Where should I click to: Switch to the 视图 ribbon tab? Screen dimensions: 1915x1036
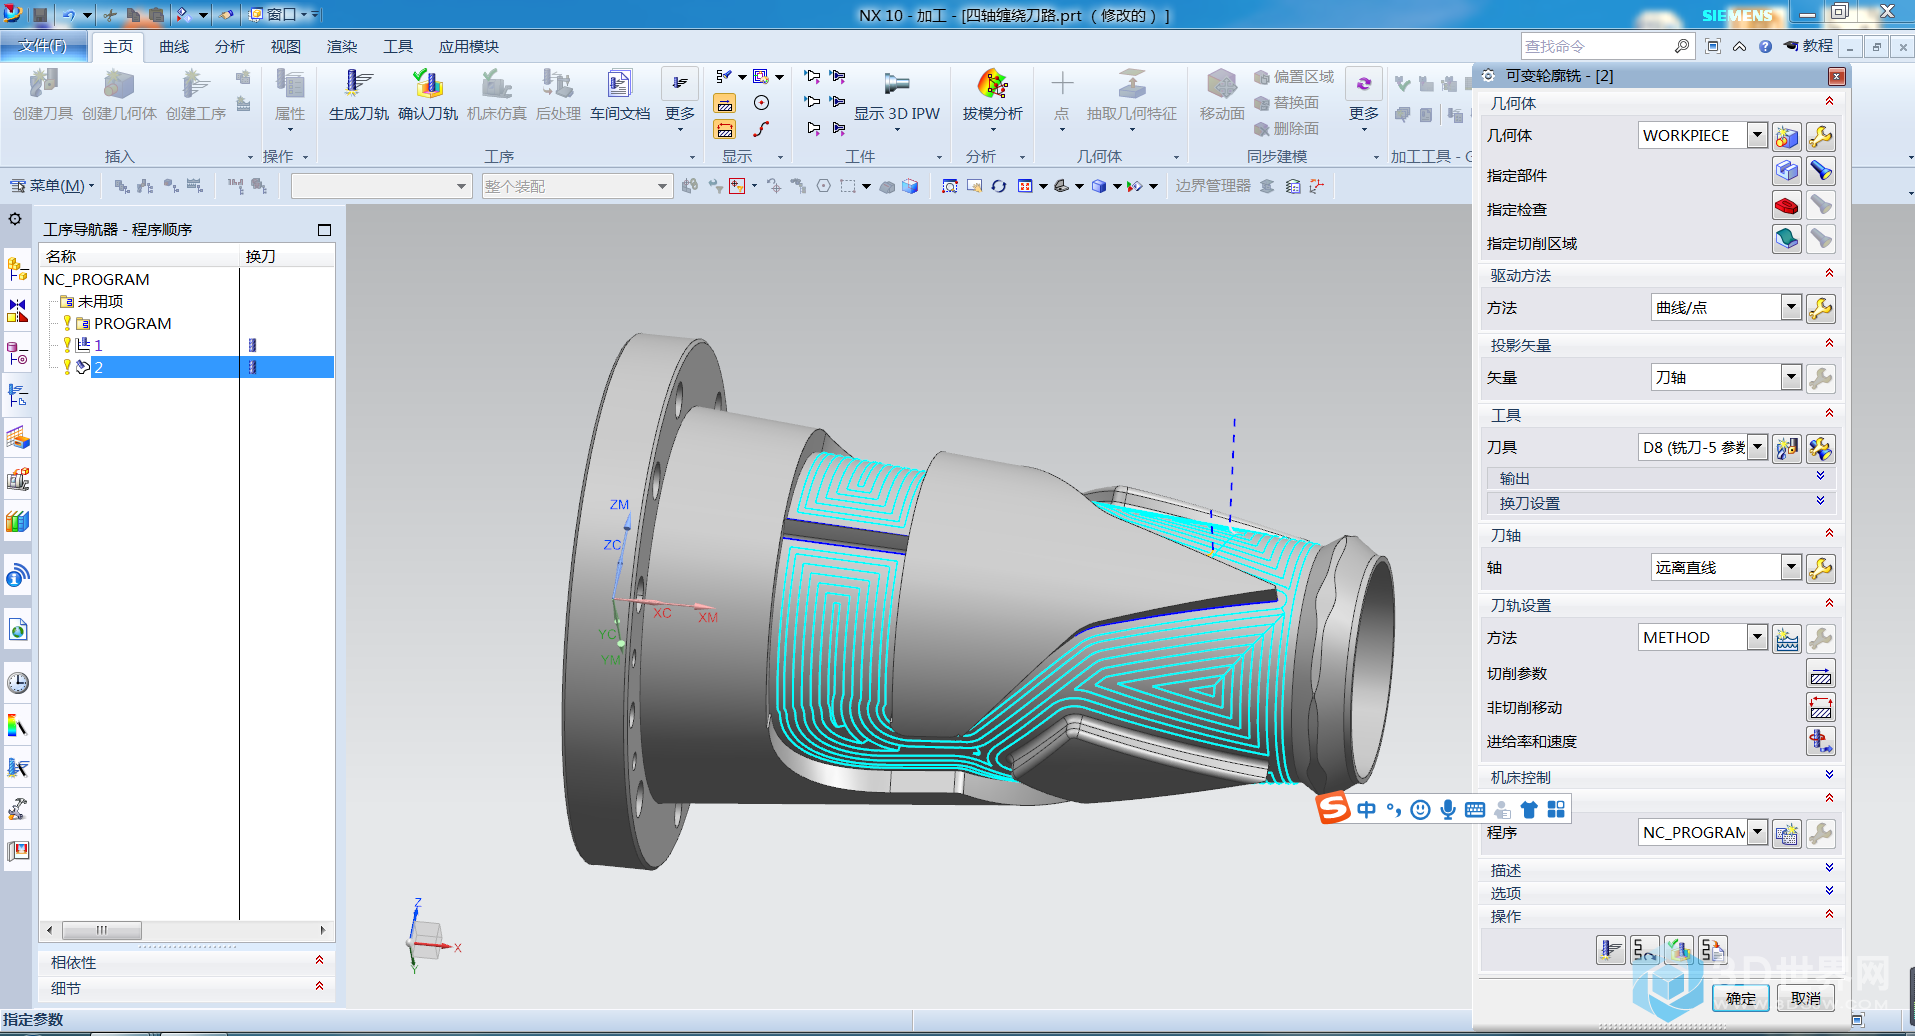point(286,47)
